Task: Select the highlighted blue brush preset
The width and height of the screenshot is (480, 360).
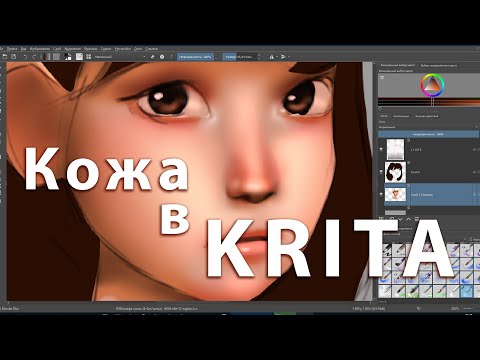Action: 466,291
